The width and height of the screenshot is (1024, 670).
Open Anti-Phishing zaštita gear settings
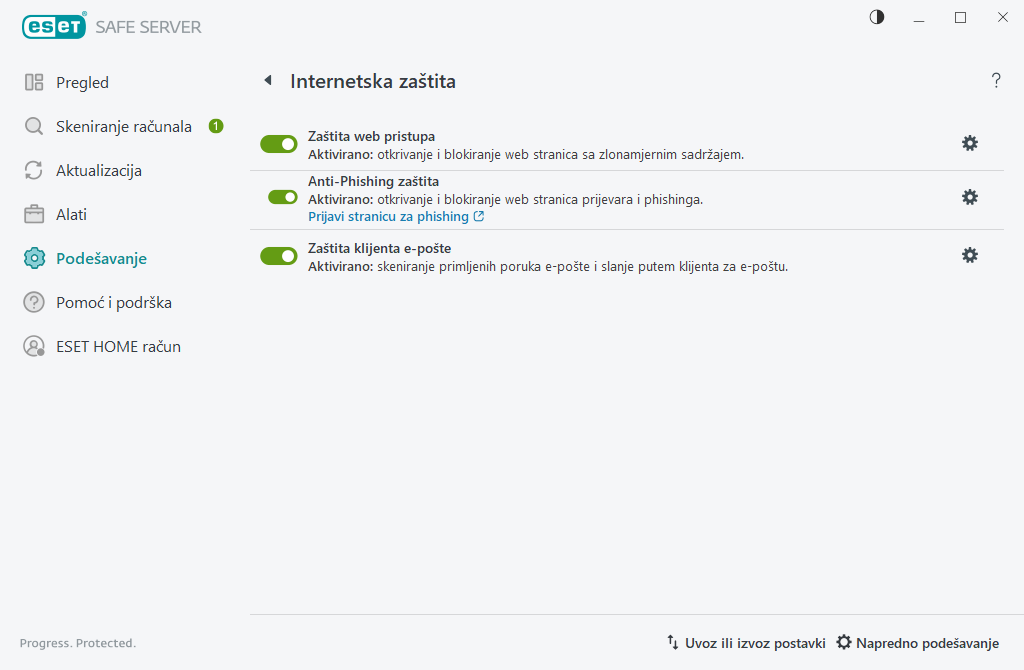(969, 198)
